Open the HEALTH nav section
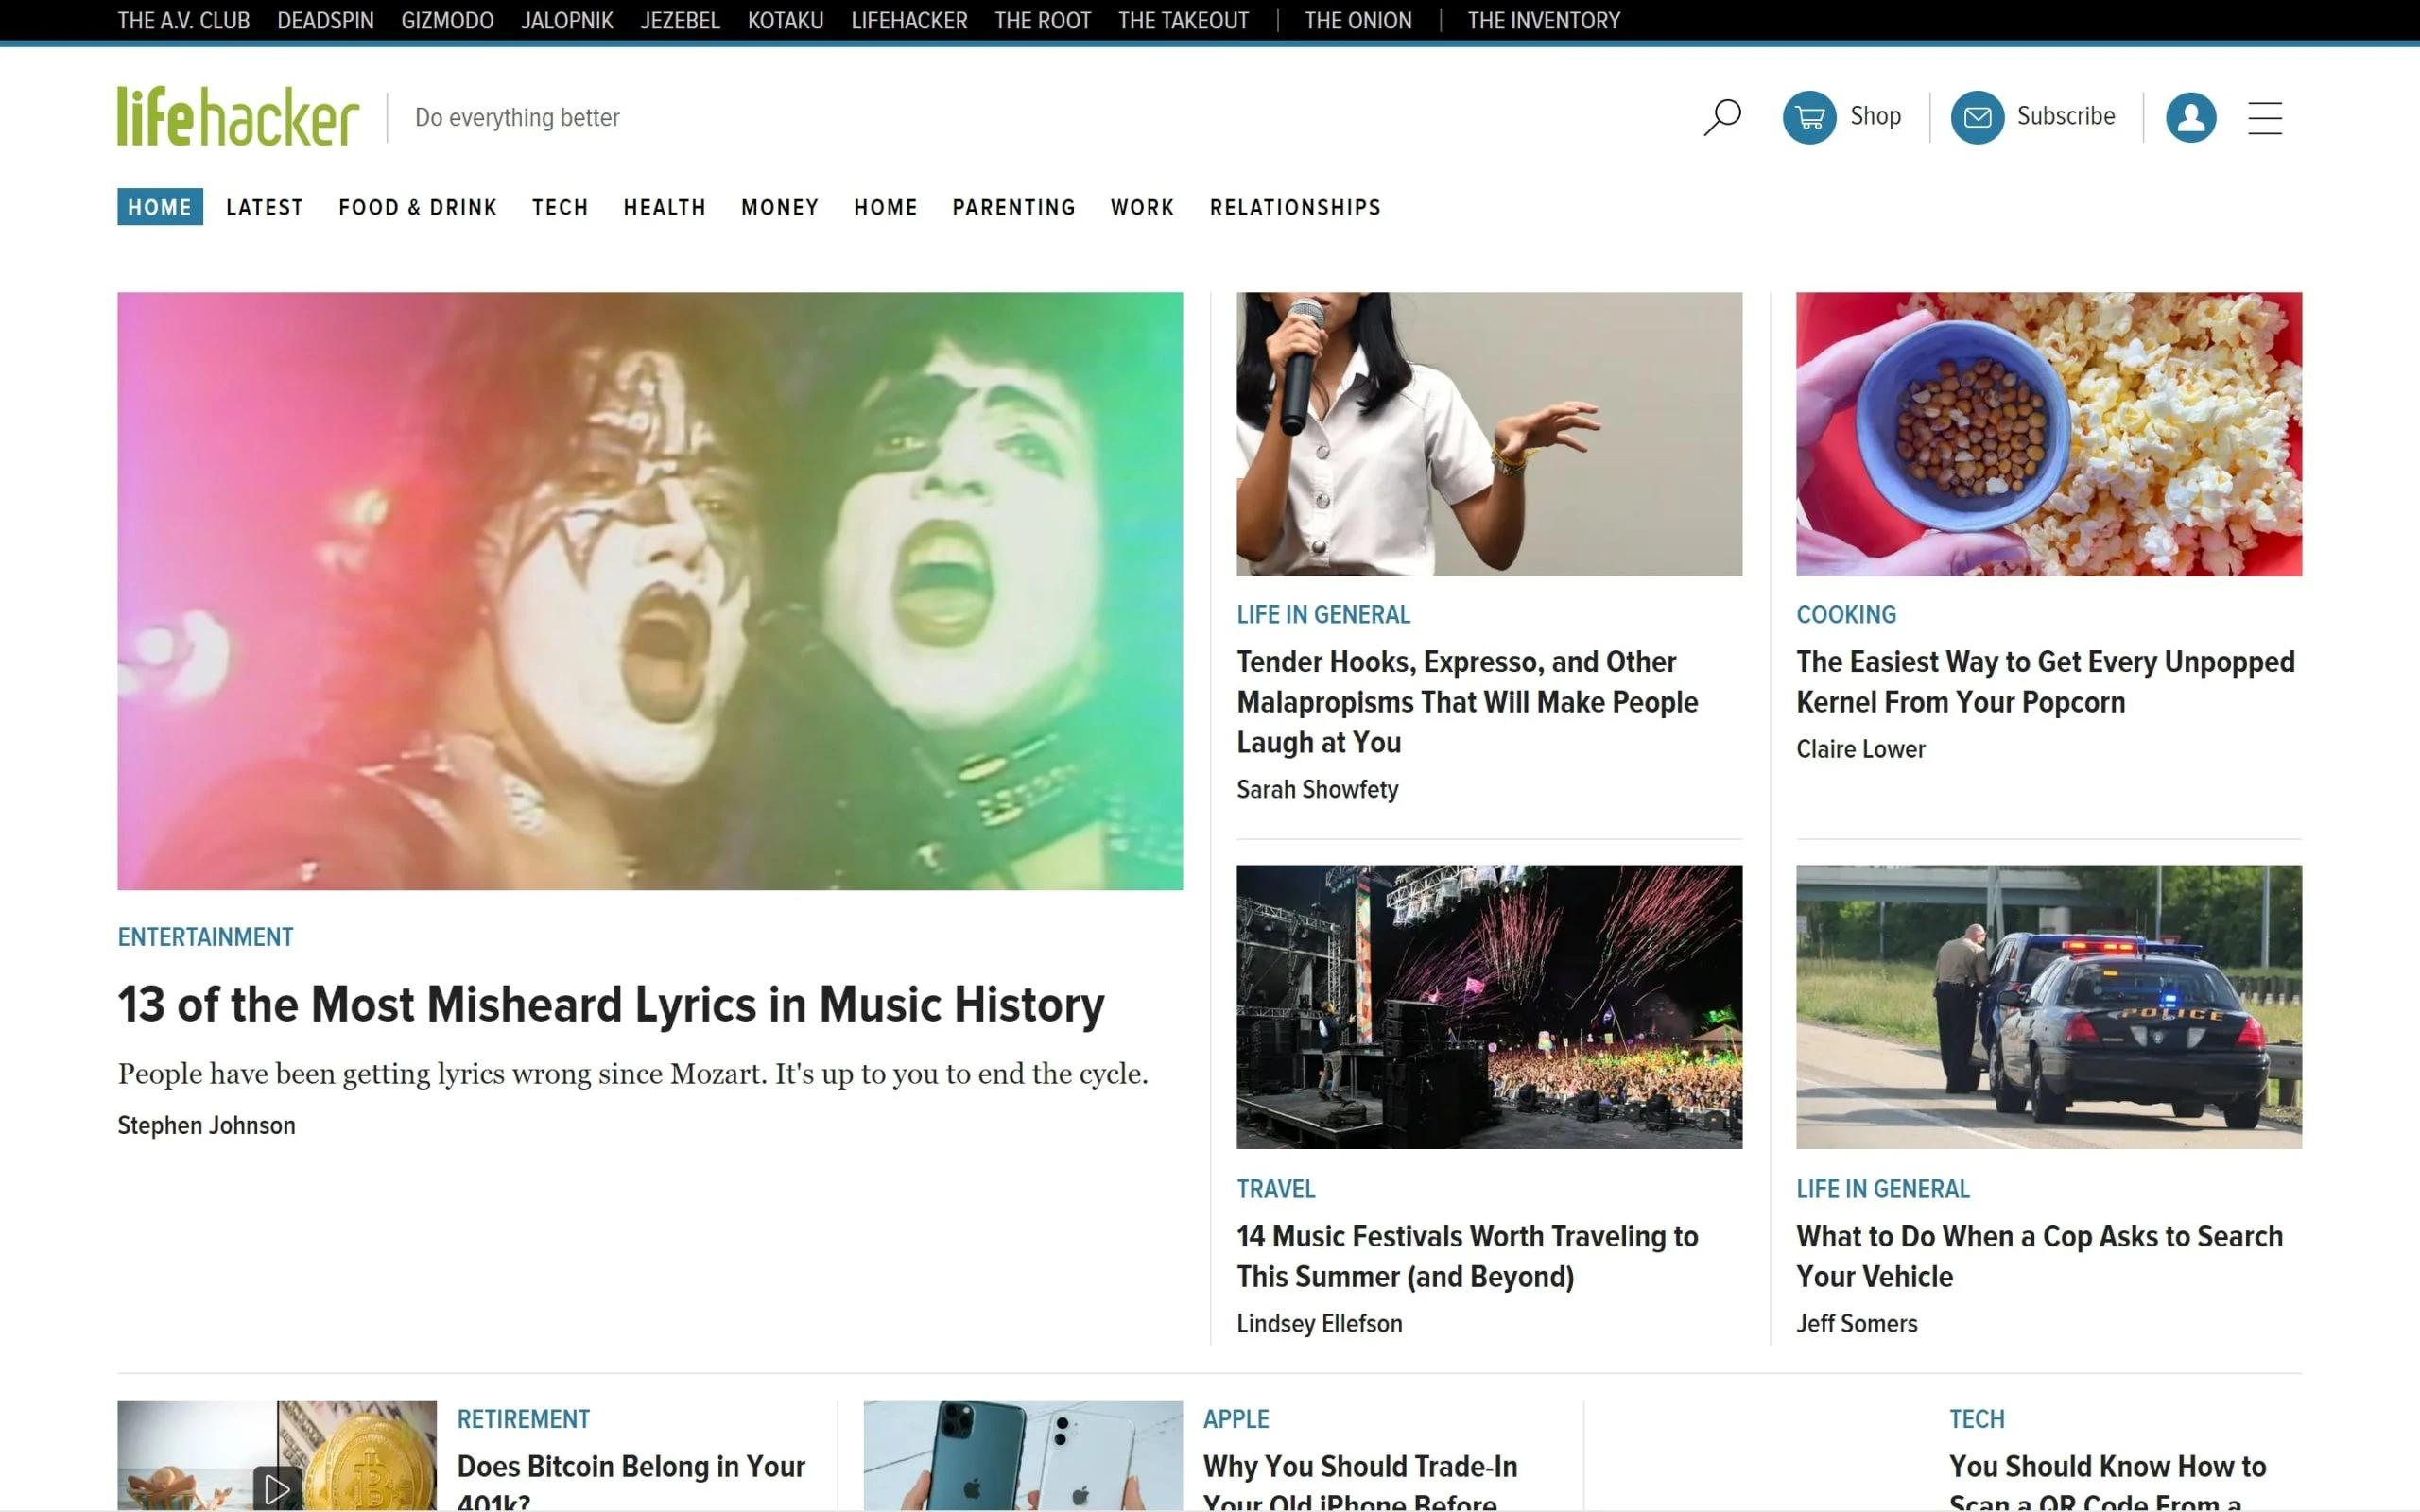This screenshot has height=1512, width=2420. 665,207
